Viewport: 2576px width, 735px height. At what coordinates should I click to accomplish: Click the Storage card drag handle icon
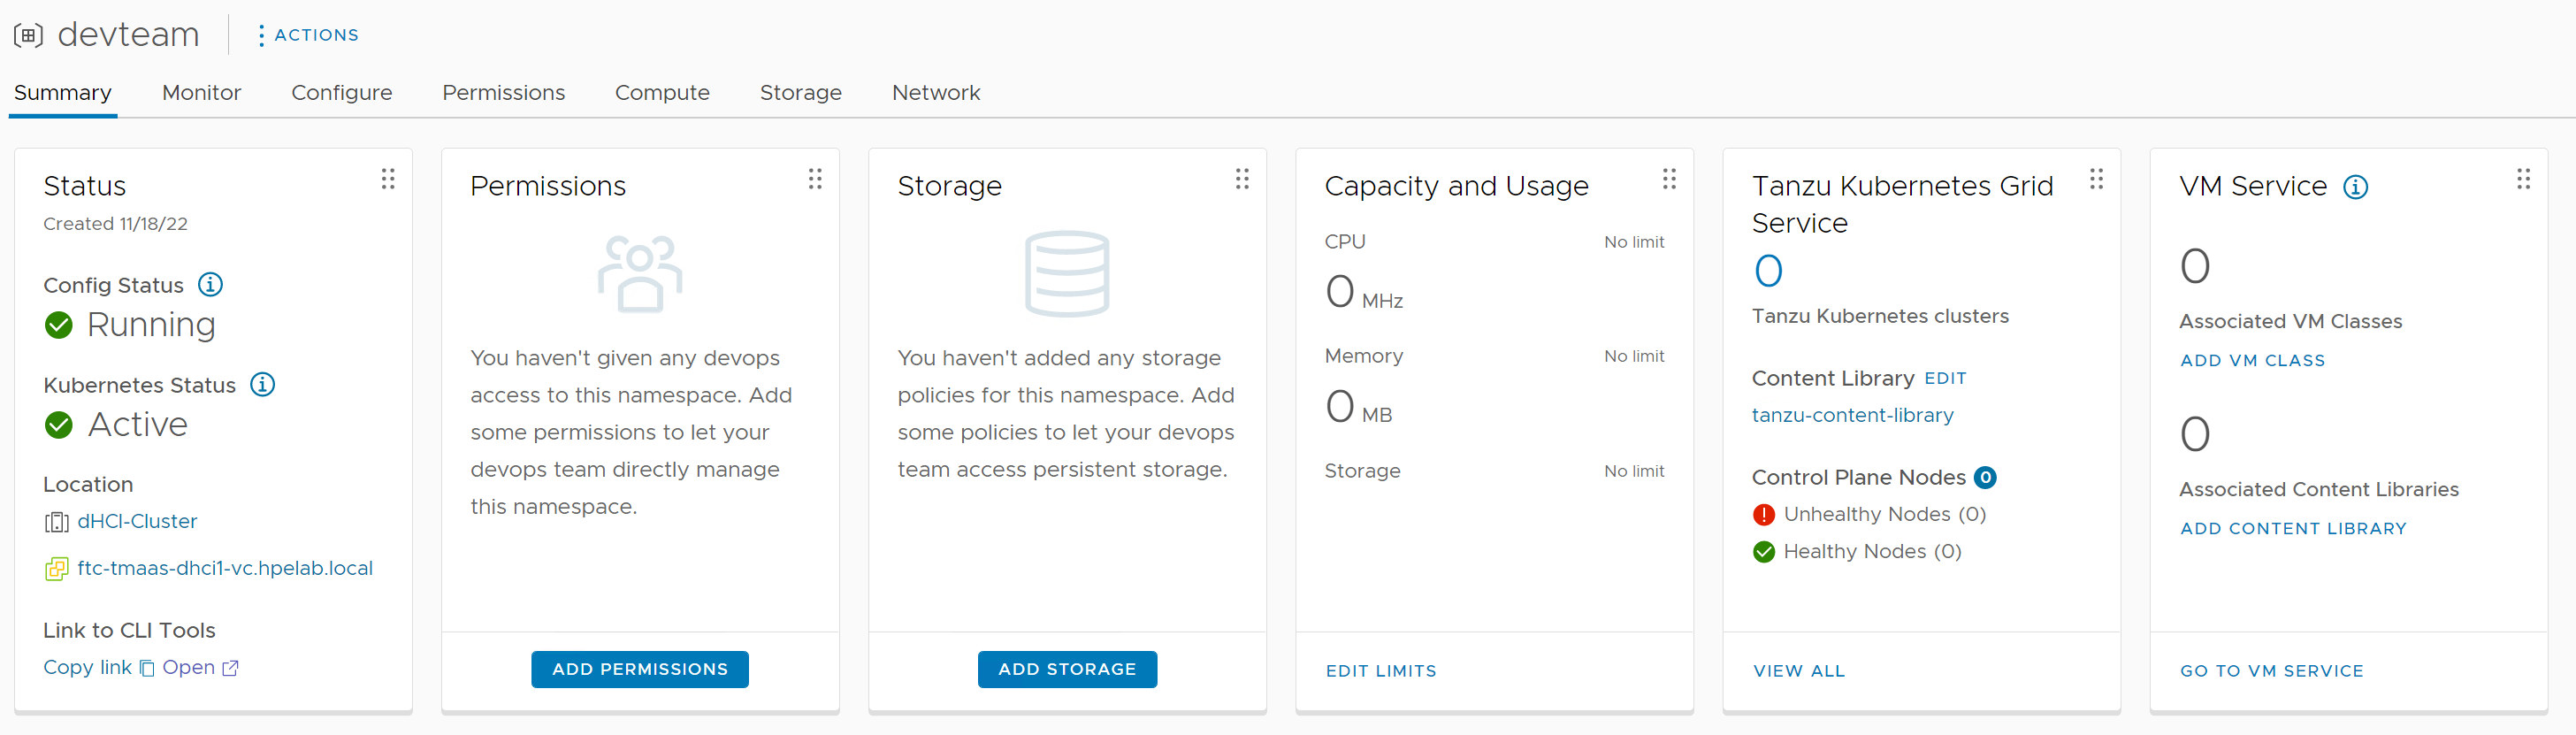coord(1242,179)
